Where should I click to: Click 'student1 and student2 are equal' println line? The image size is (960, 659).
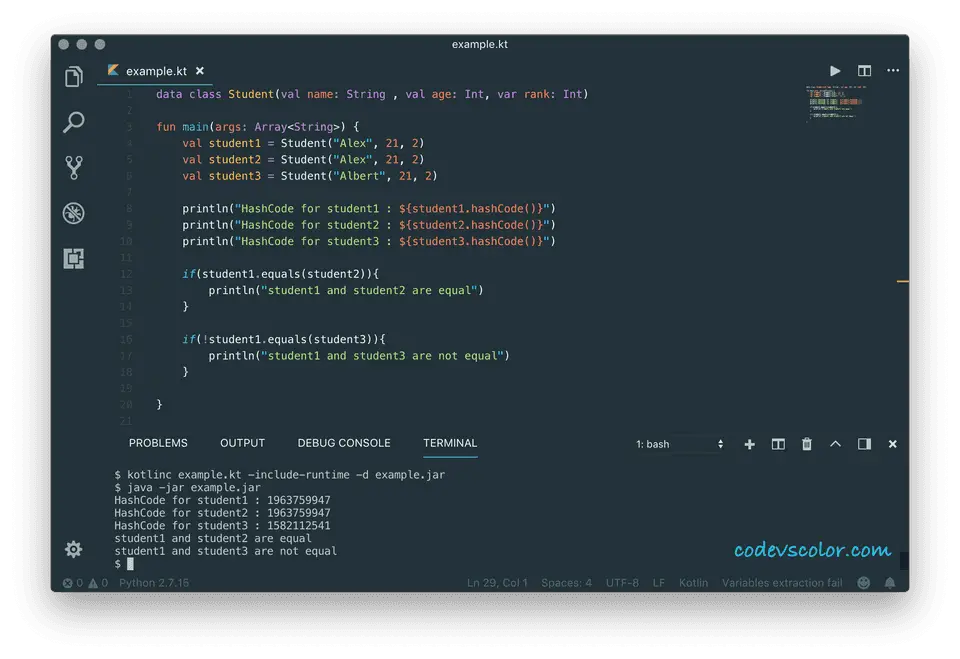tap(346, 290)
